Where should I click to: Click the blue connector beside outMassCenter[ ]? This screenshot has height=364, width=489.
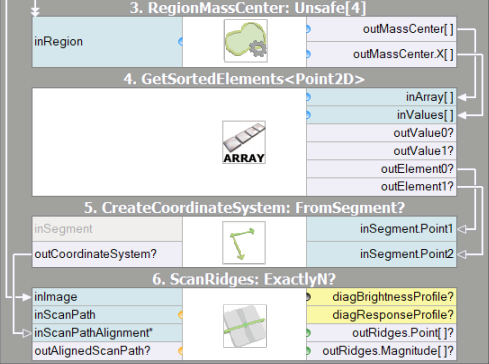click(x=308, y=29)
